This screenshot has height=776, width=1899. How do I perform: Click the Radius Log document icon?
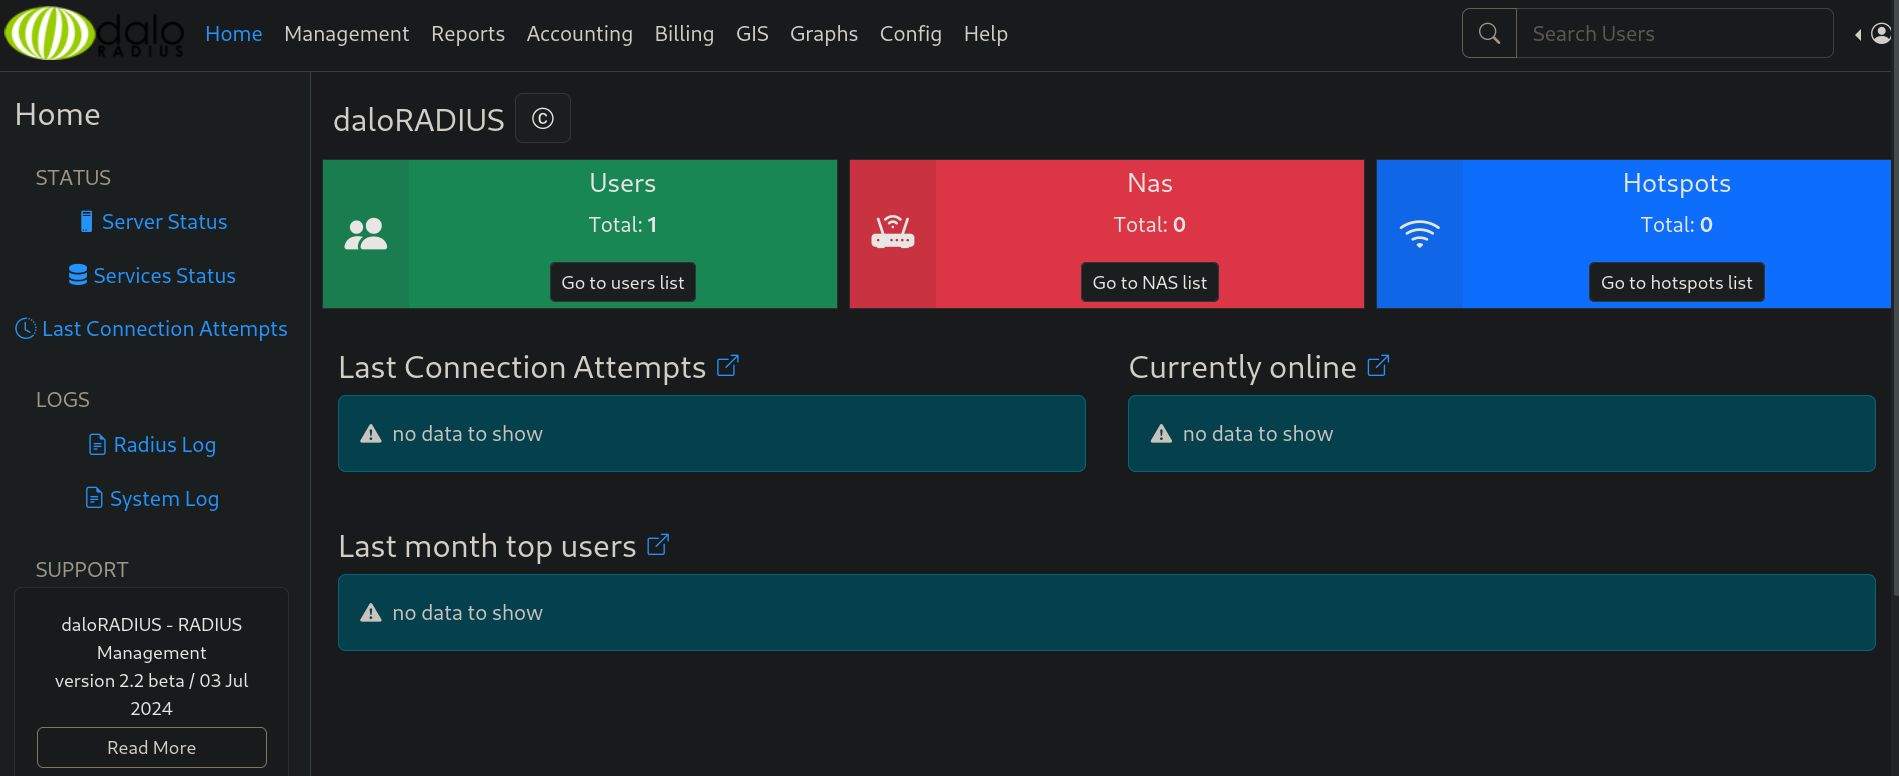tap(97, 444)
